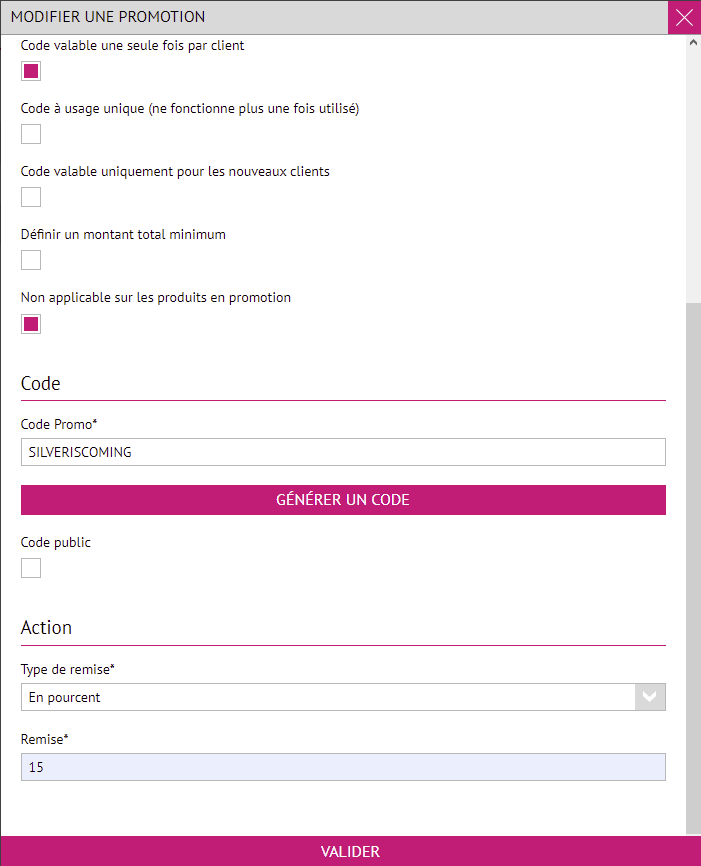Screen dimensions: 701x866
Task: Click the chevron arrow of the remise type select
Action: (650, 697)
